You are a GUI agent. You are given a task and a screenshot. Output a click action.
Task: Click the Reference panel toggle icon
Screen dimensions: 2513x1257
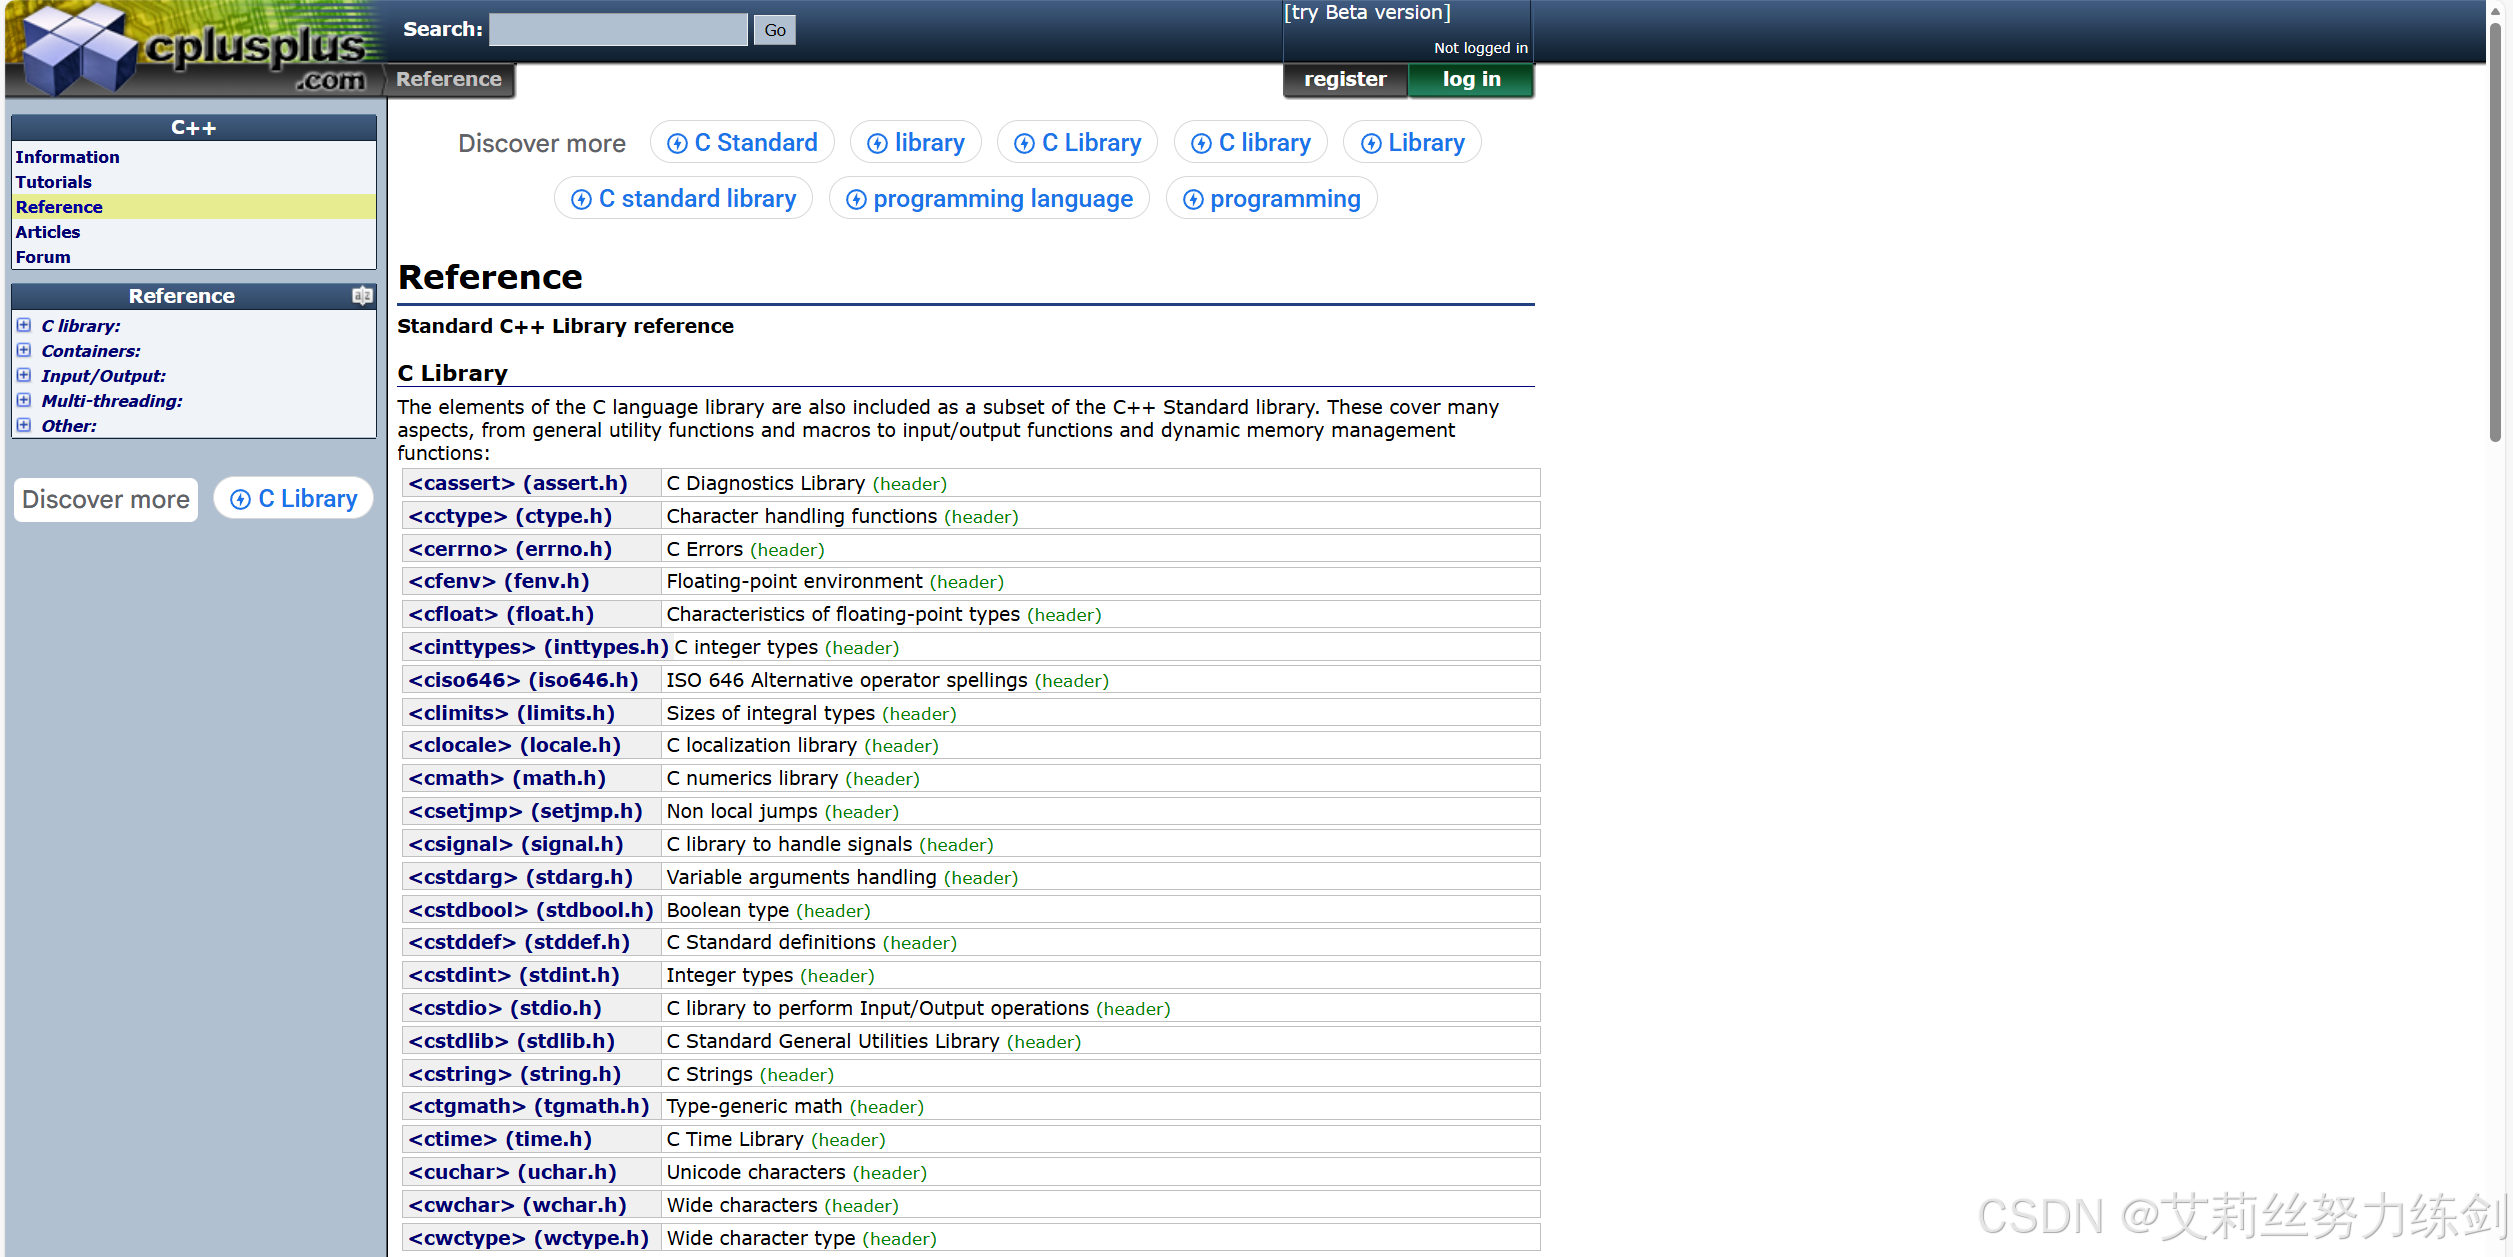pos(362,295)
